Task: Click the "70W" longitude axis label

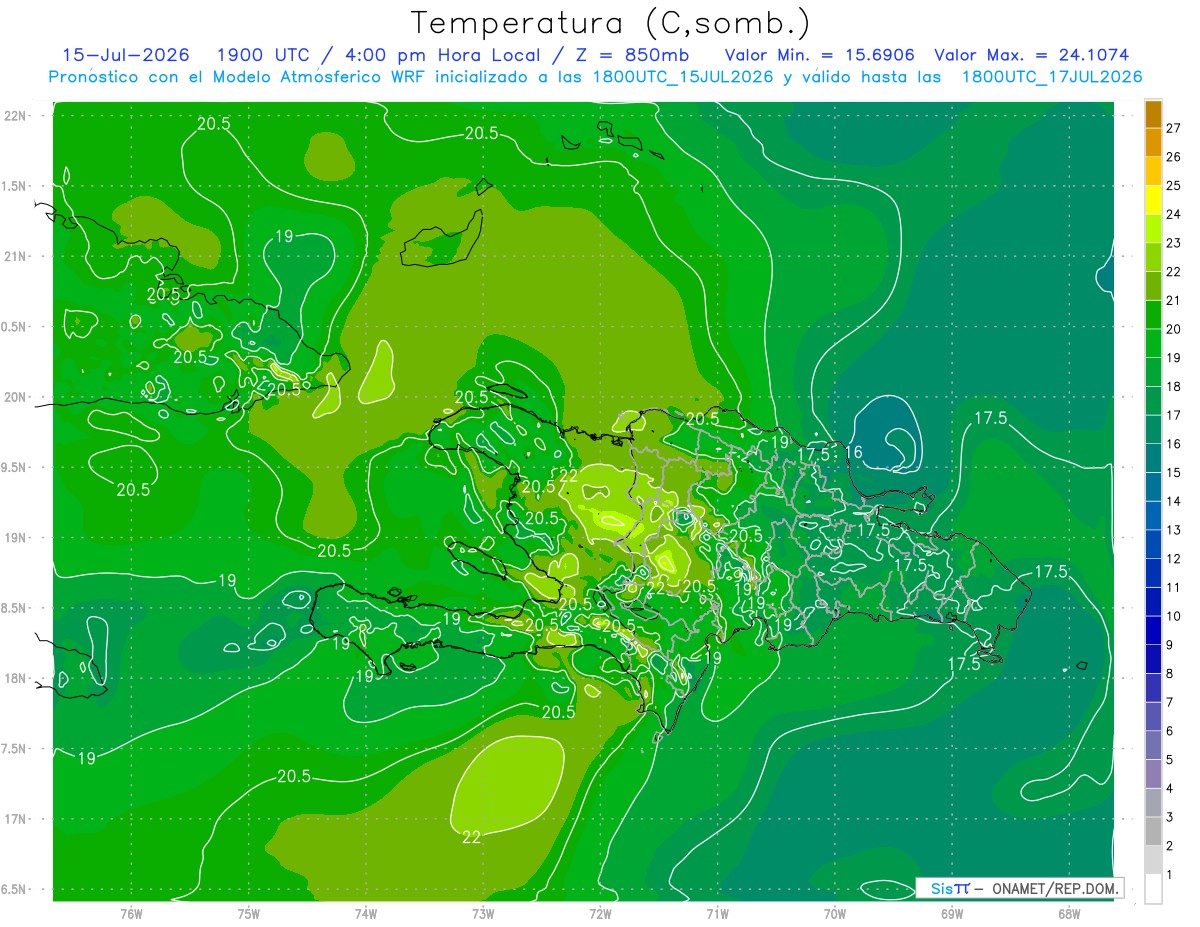Action: [x=835, y=914]
